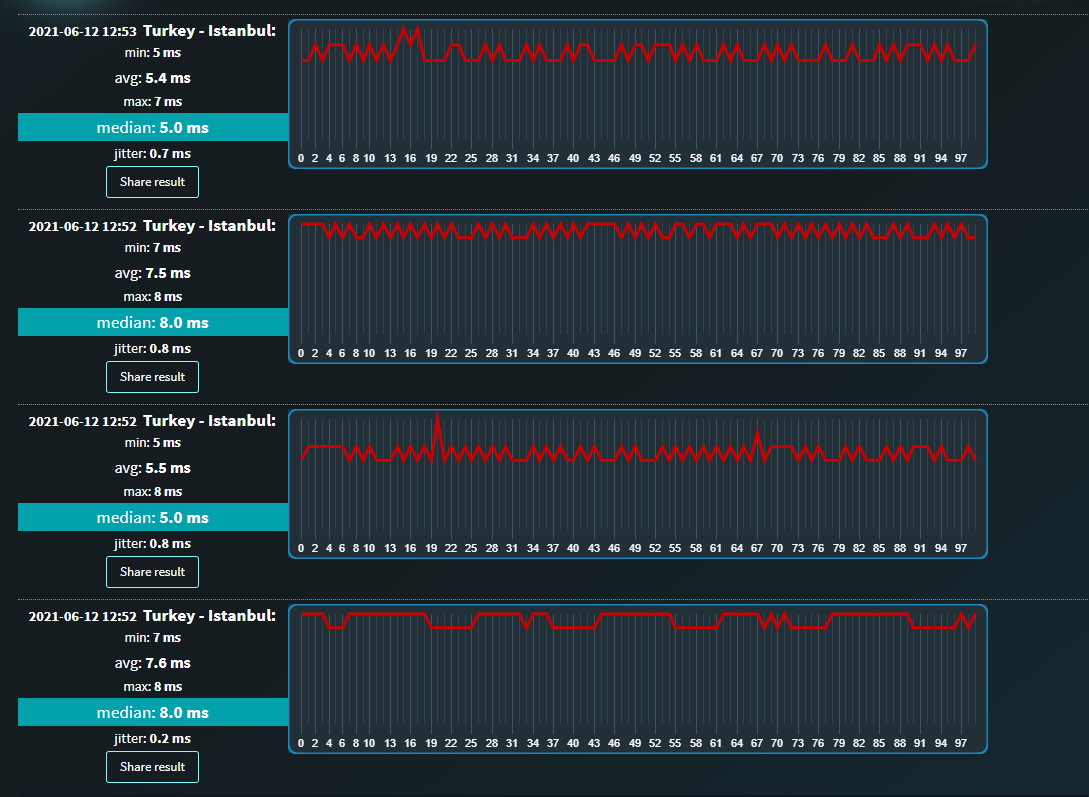Screen dimensions: 1089x797
Task: Share the result with avg 7.5 ms
Action: 152,377
